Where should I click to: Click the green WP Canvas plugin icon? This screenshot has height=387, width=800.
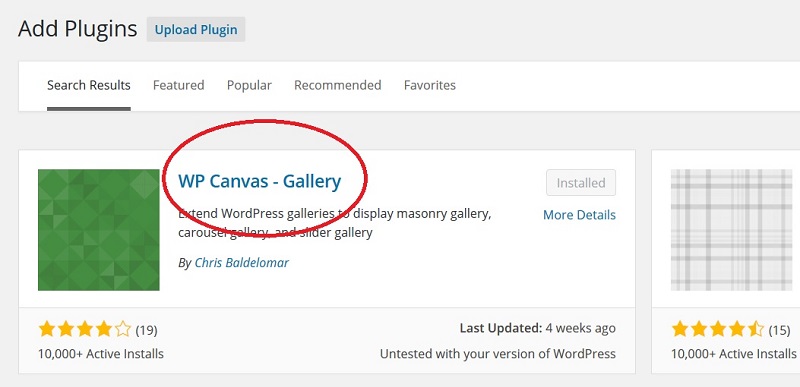point(98,230)
